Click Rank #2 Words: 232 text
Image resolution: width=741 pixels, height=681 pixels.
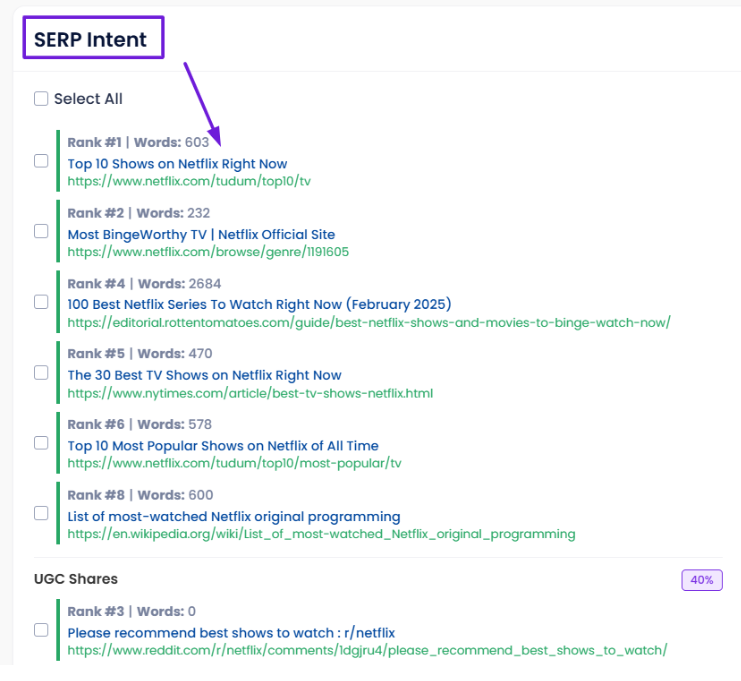pos(138,213)
